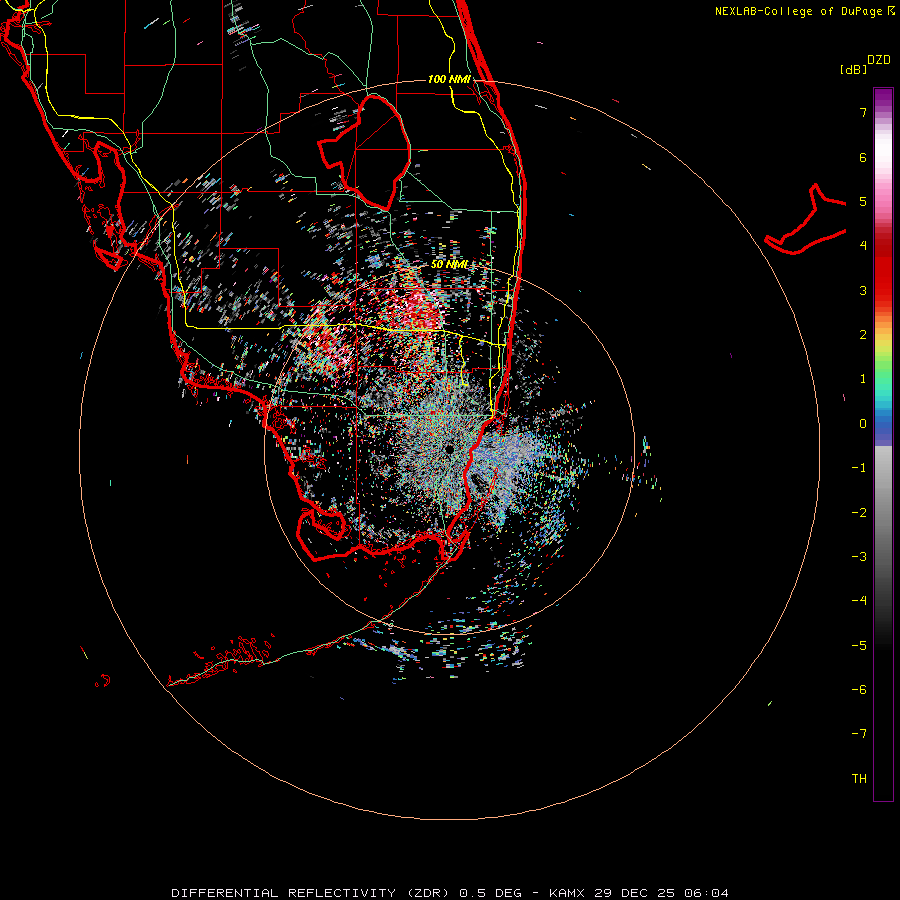Click the Bahamas island outline east of Florida

[806, 221]
